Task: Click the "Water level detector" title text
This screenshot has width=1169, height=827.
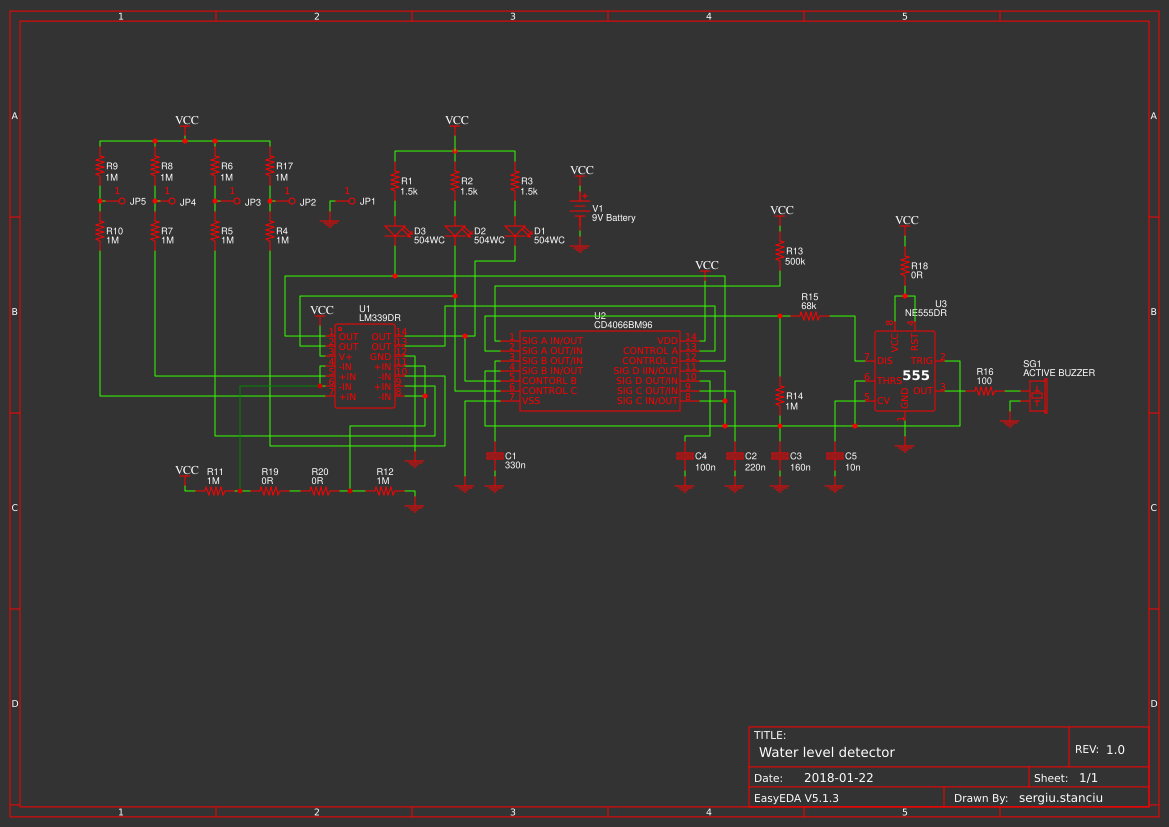Action: click(x=826, y=752)
